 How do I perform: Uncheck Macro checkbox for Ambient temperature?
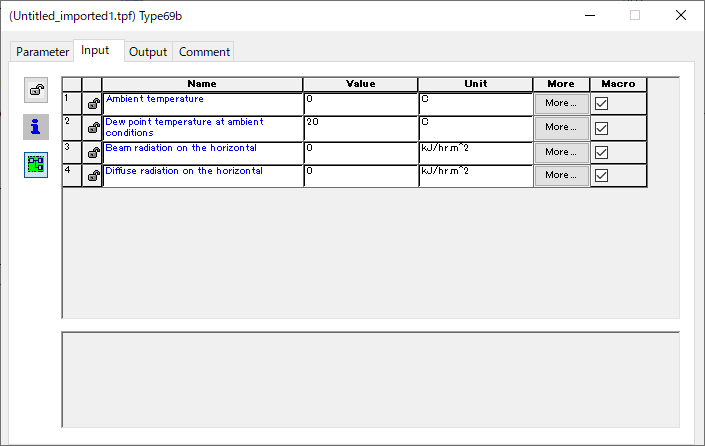[x=601, y=103]
